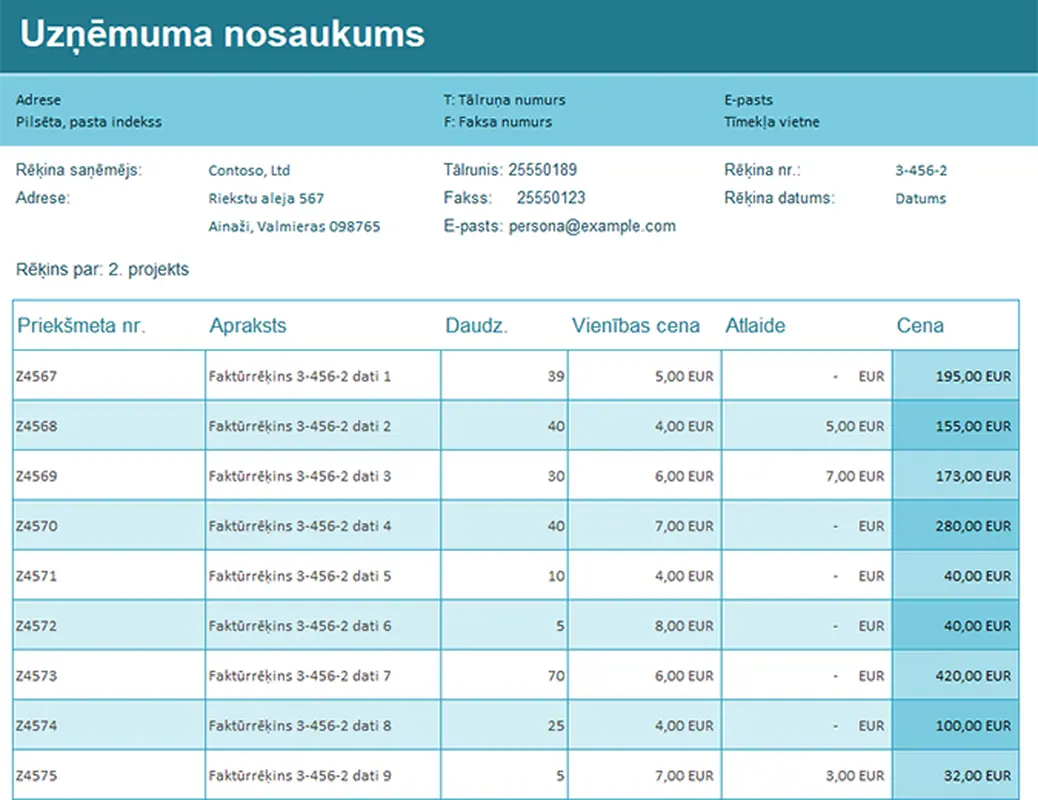Click the persona@example.com email address

pyautogui.click(x=592, y=226)
